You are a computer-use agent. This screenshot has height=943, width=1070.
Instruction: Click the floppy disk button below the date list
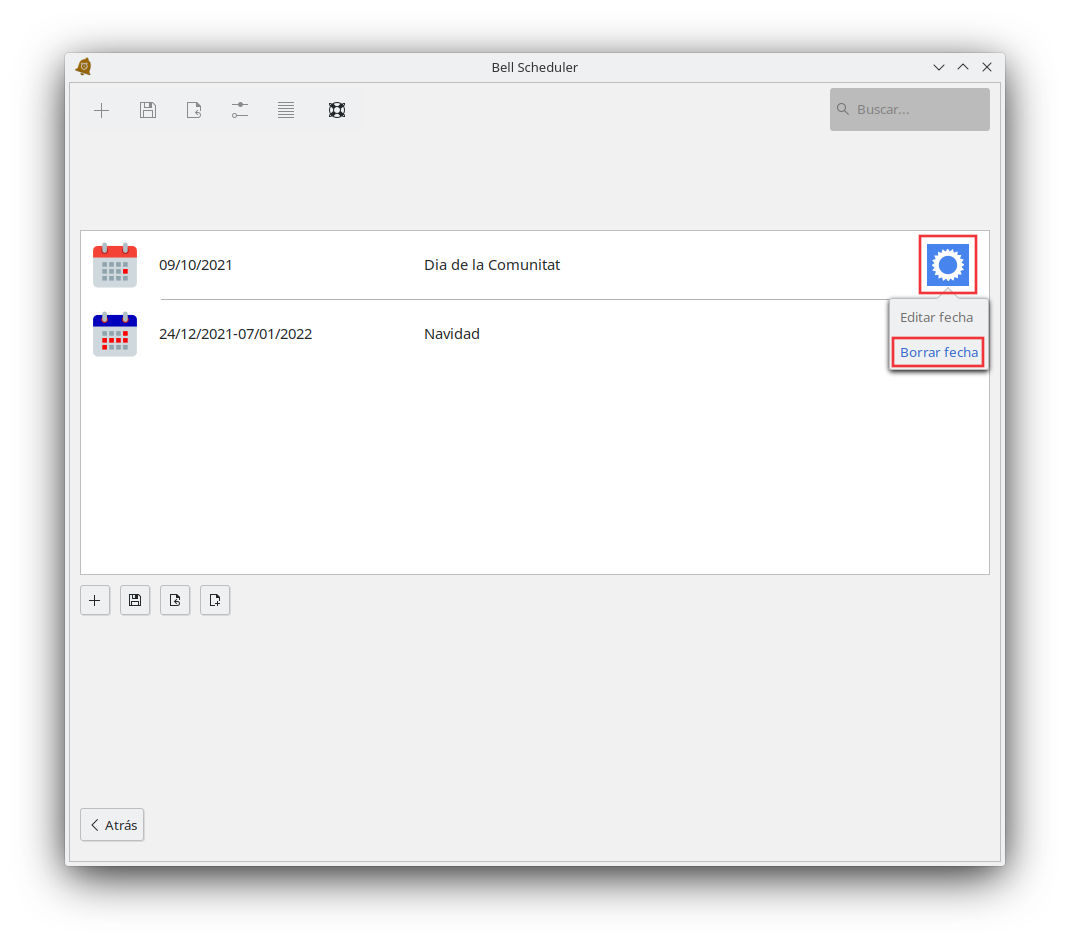[135, 600]
